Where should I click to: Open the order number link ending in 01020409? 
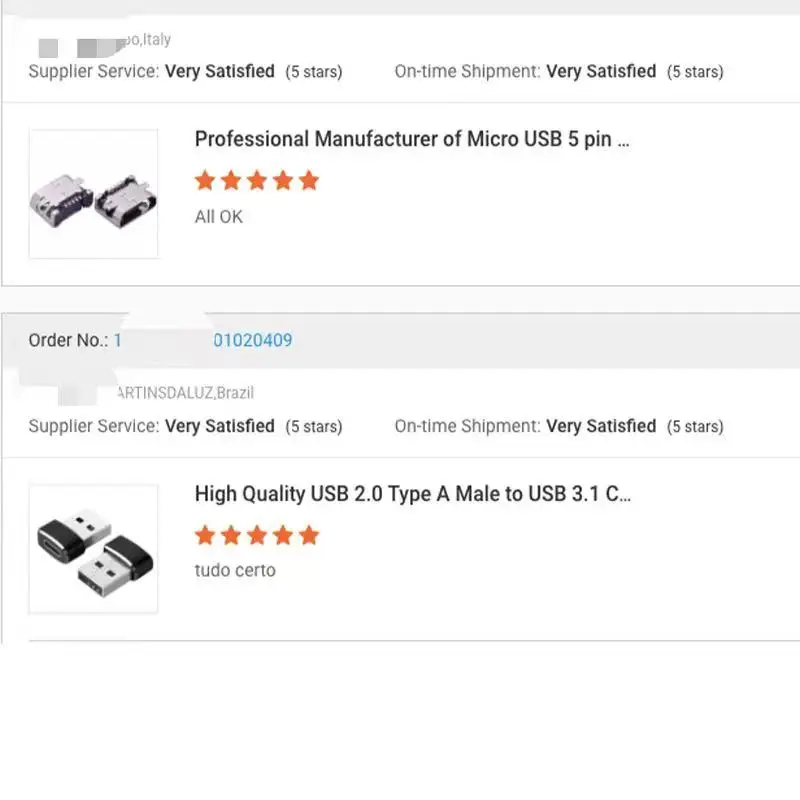tap(252, 340)
